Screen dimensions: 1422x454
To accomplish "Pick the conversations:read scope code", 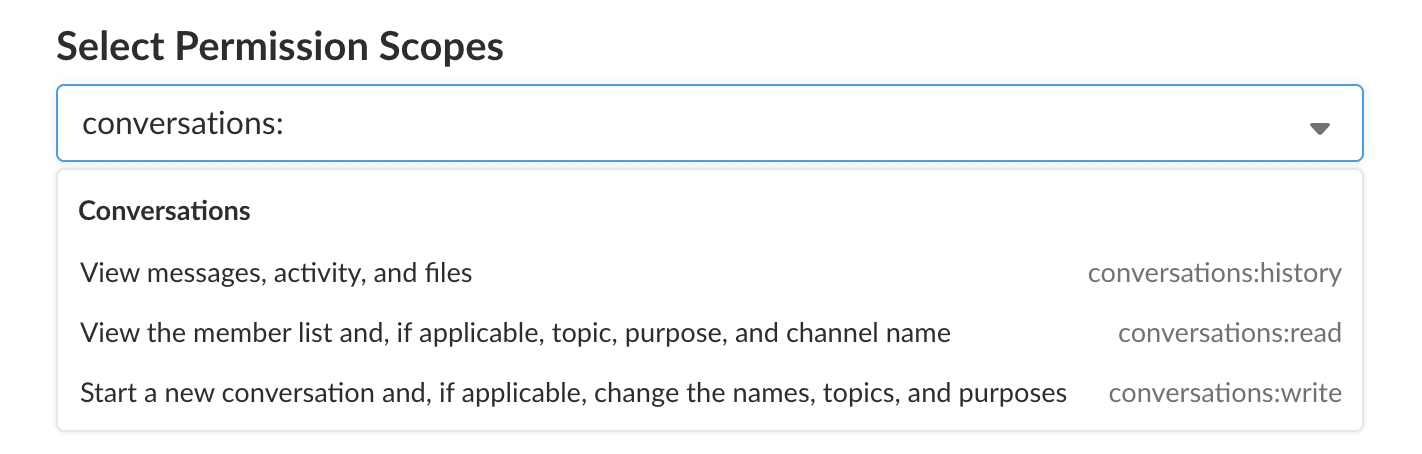I will 1229,333.
